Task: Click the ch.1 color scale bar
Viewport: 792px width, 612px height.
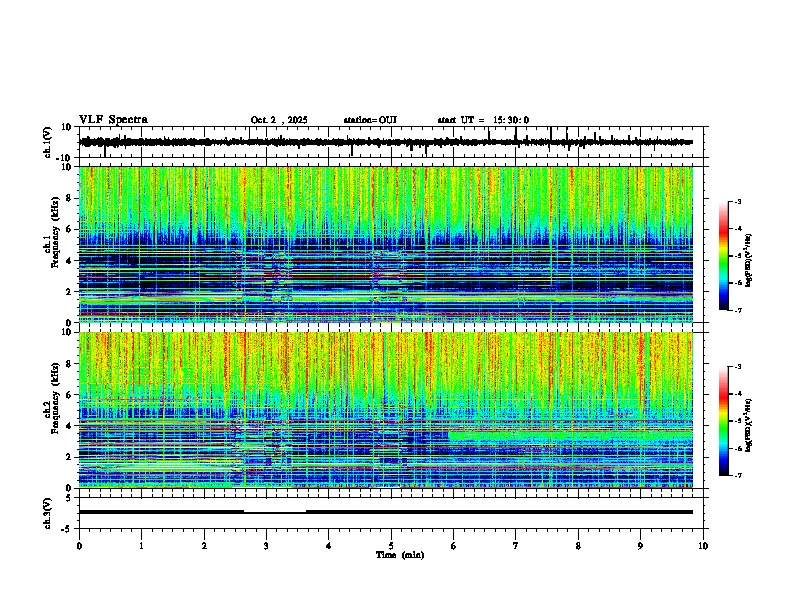Action: coord(724,256)
